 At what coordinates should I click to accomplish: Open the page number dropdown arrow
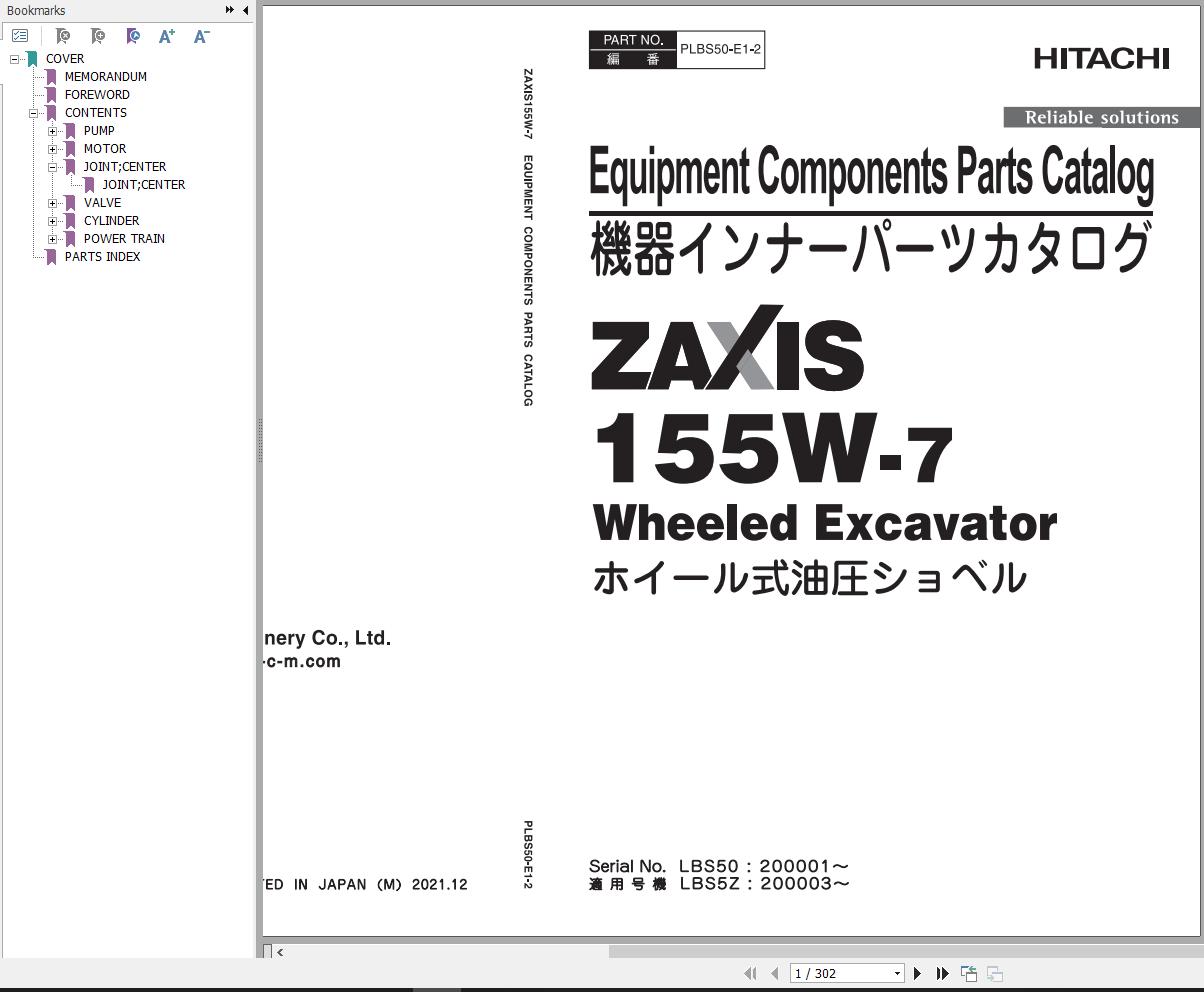click(896, 973)
